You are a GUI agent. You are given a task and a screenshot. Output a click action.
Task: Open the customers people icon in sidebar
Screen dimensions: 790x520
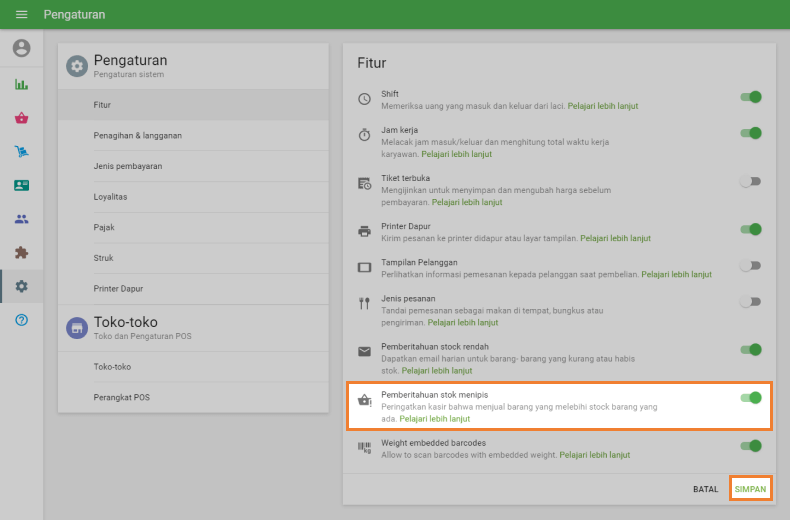[21, 219]
